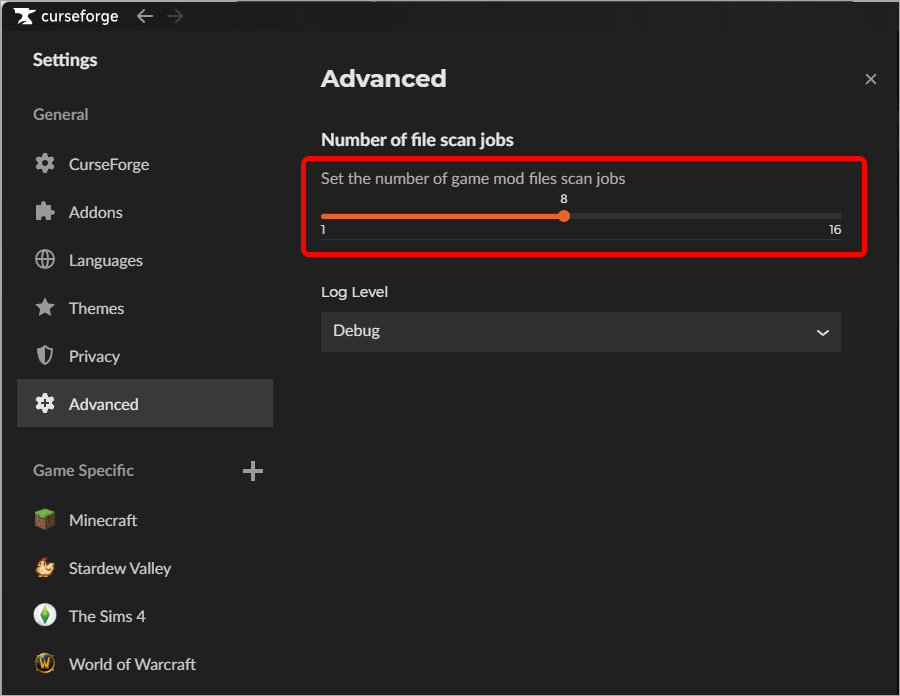Open The Sims 4 game settings

145,616
